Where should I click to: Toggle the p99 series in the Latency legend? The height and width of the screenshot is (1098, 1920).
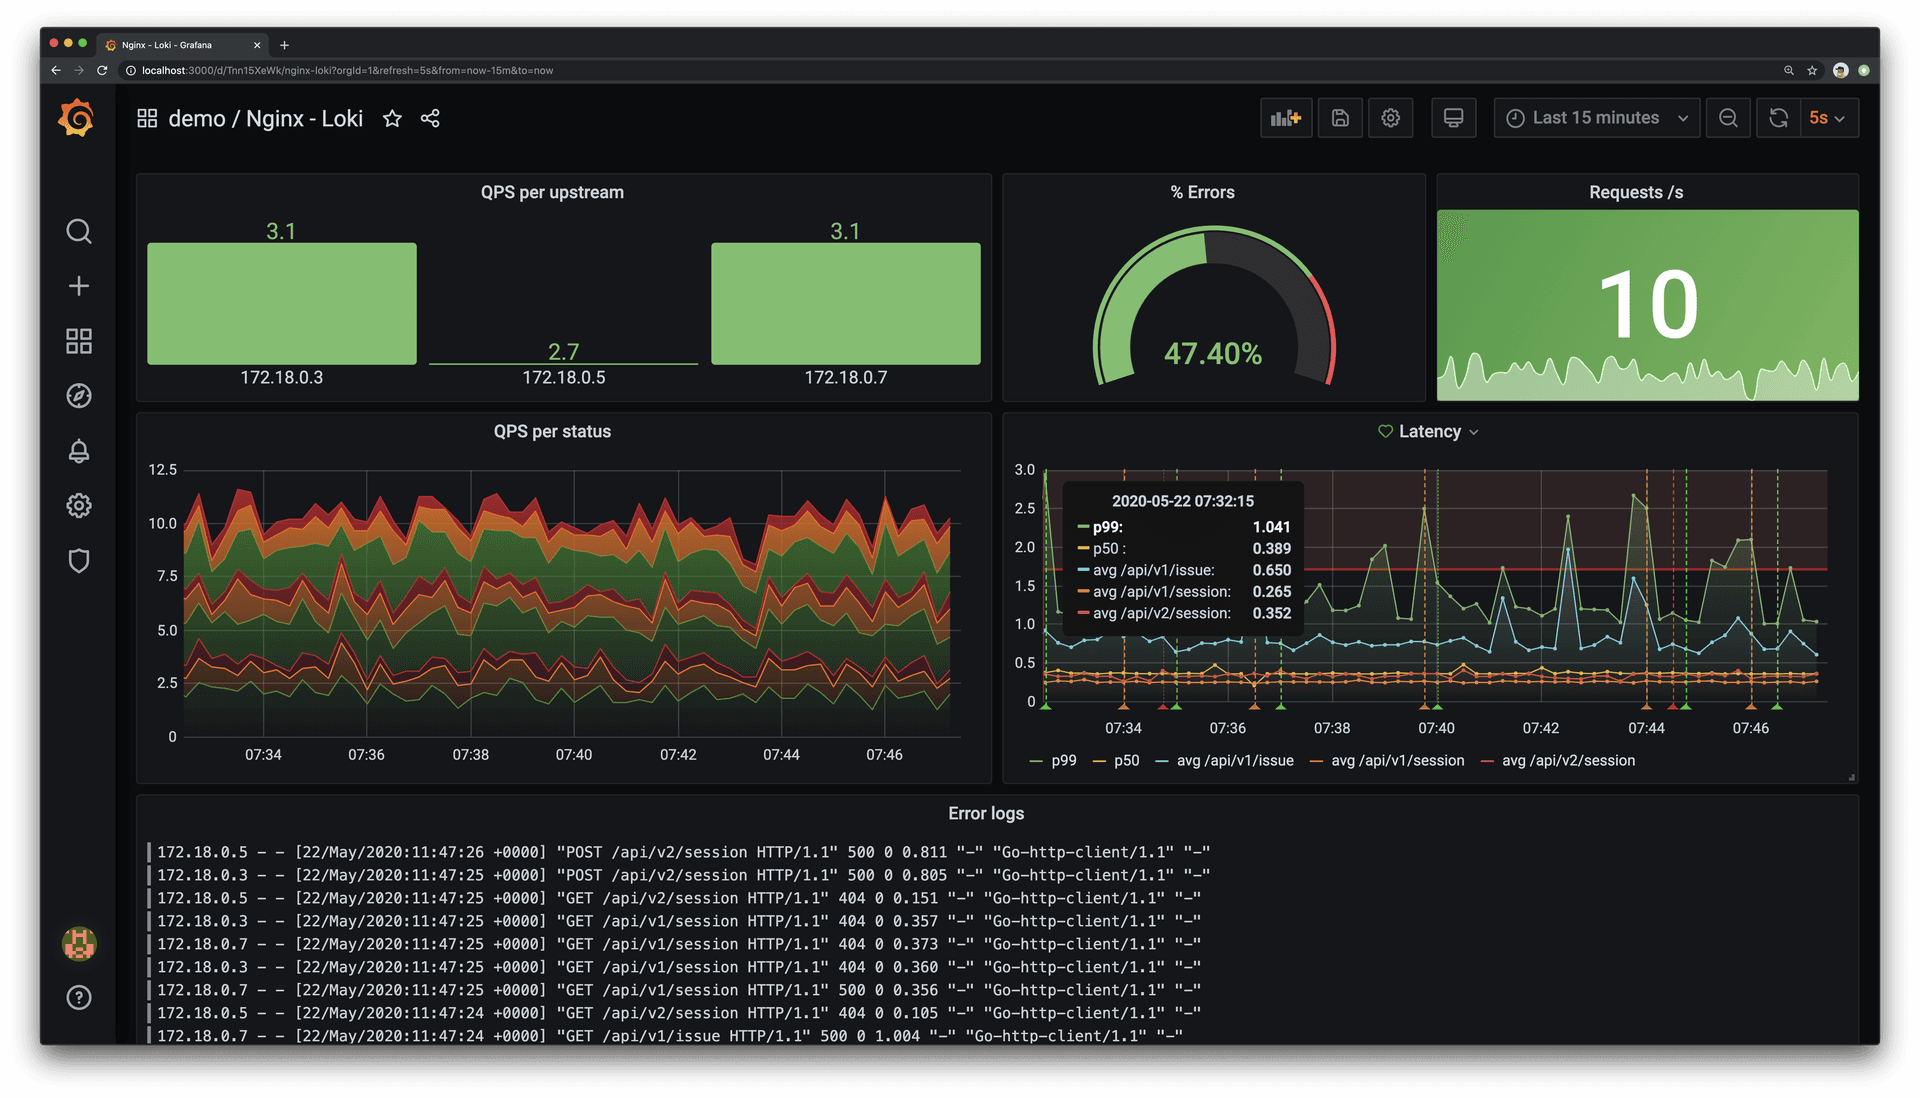(1065, 760)
